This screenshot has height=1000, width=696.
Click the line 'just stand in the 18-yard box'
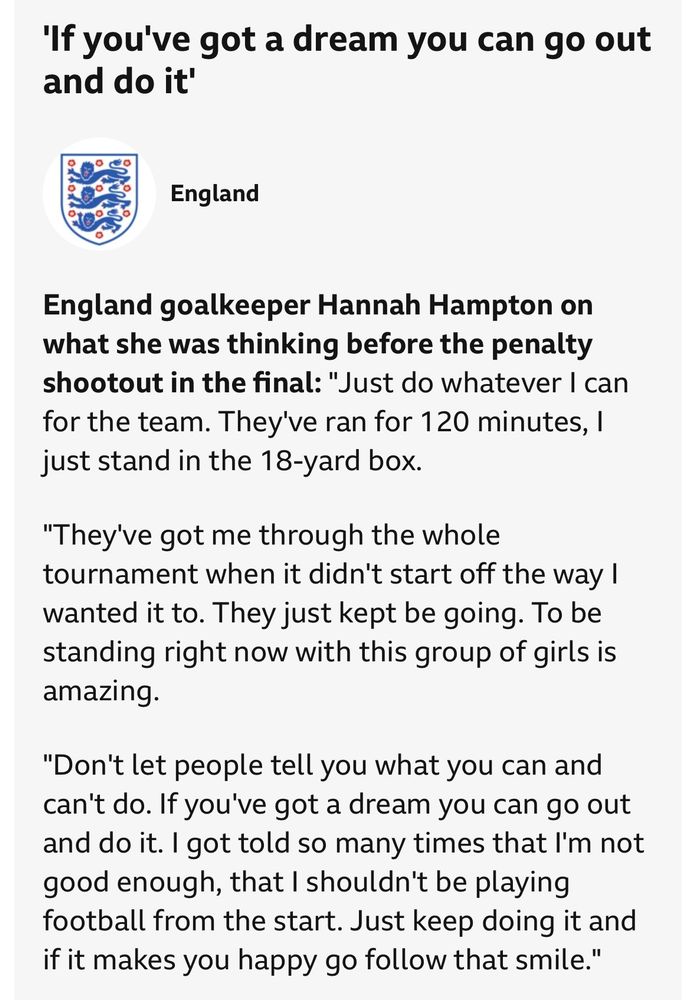(x=232, y=460)
